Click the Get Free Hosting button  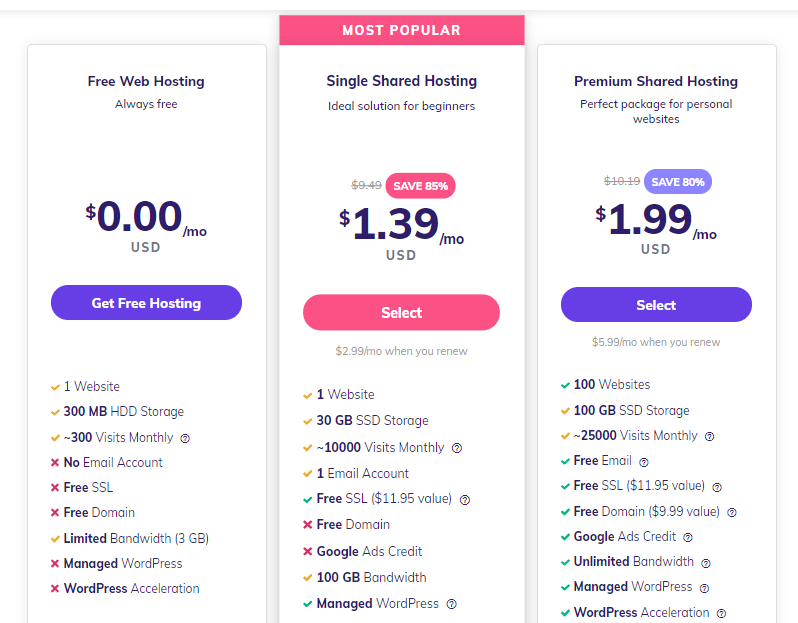[146, 302]
